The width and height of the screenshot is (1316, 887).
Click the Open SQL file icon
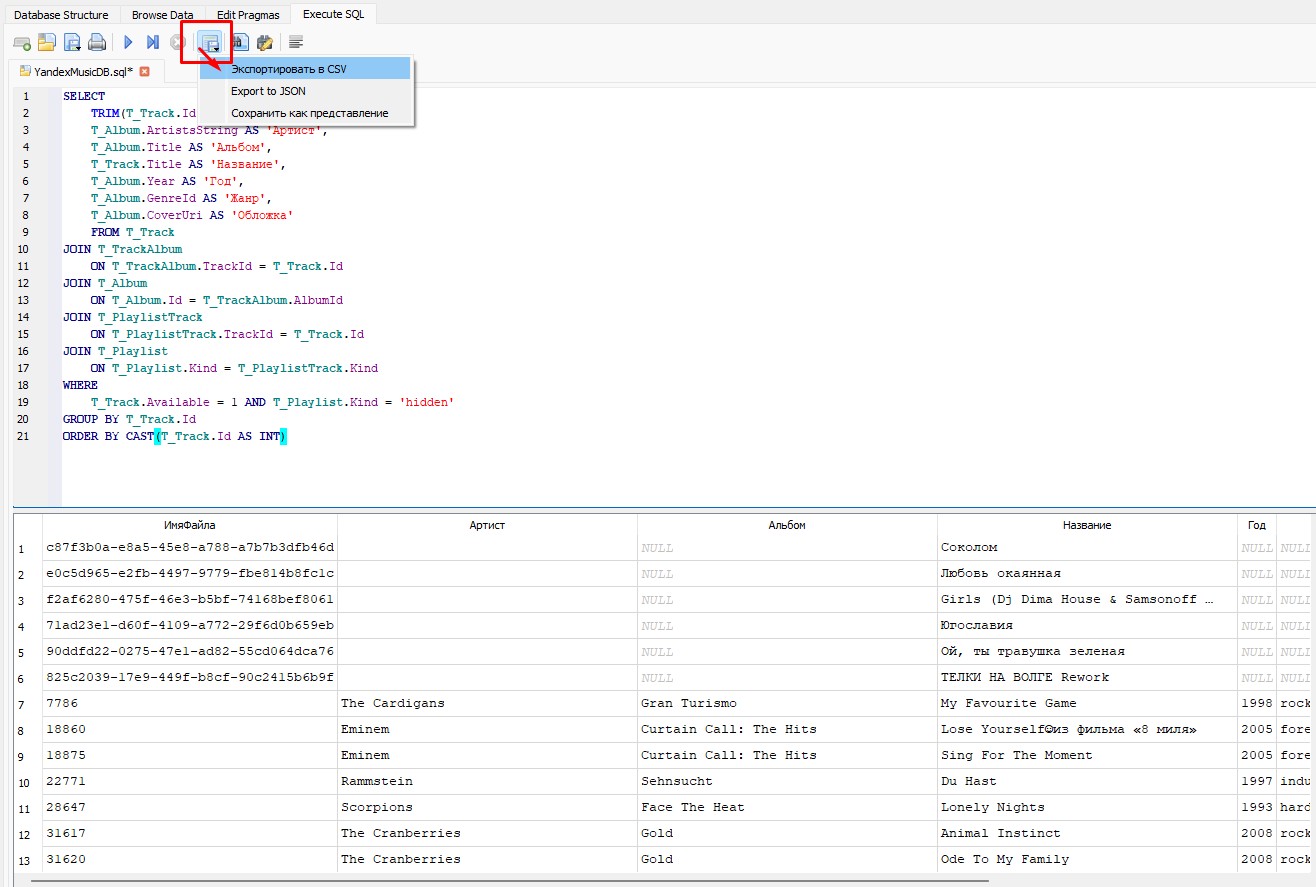point(47,42)
